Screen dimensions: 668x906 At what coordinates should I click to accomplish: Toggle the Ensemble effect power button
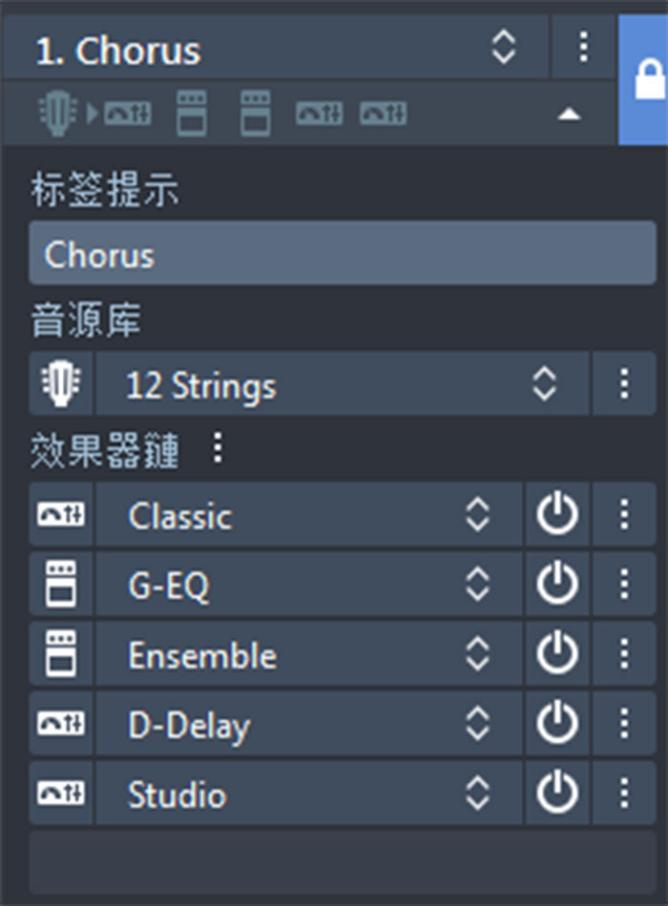(x=557, y=655)
